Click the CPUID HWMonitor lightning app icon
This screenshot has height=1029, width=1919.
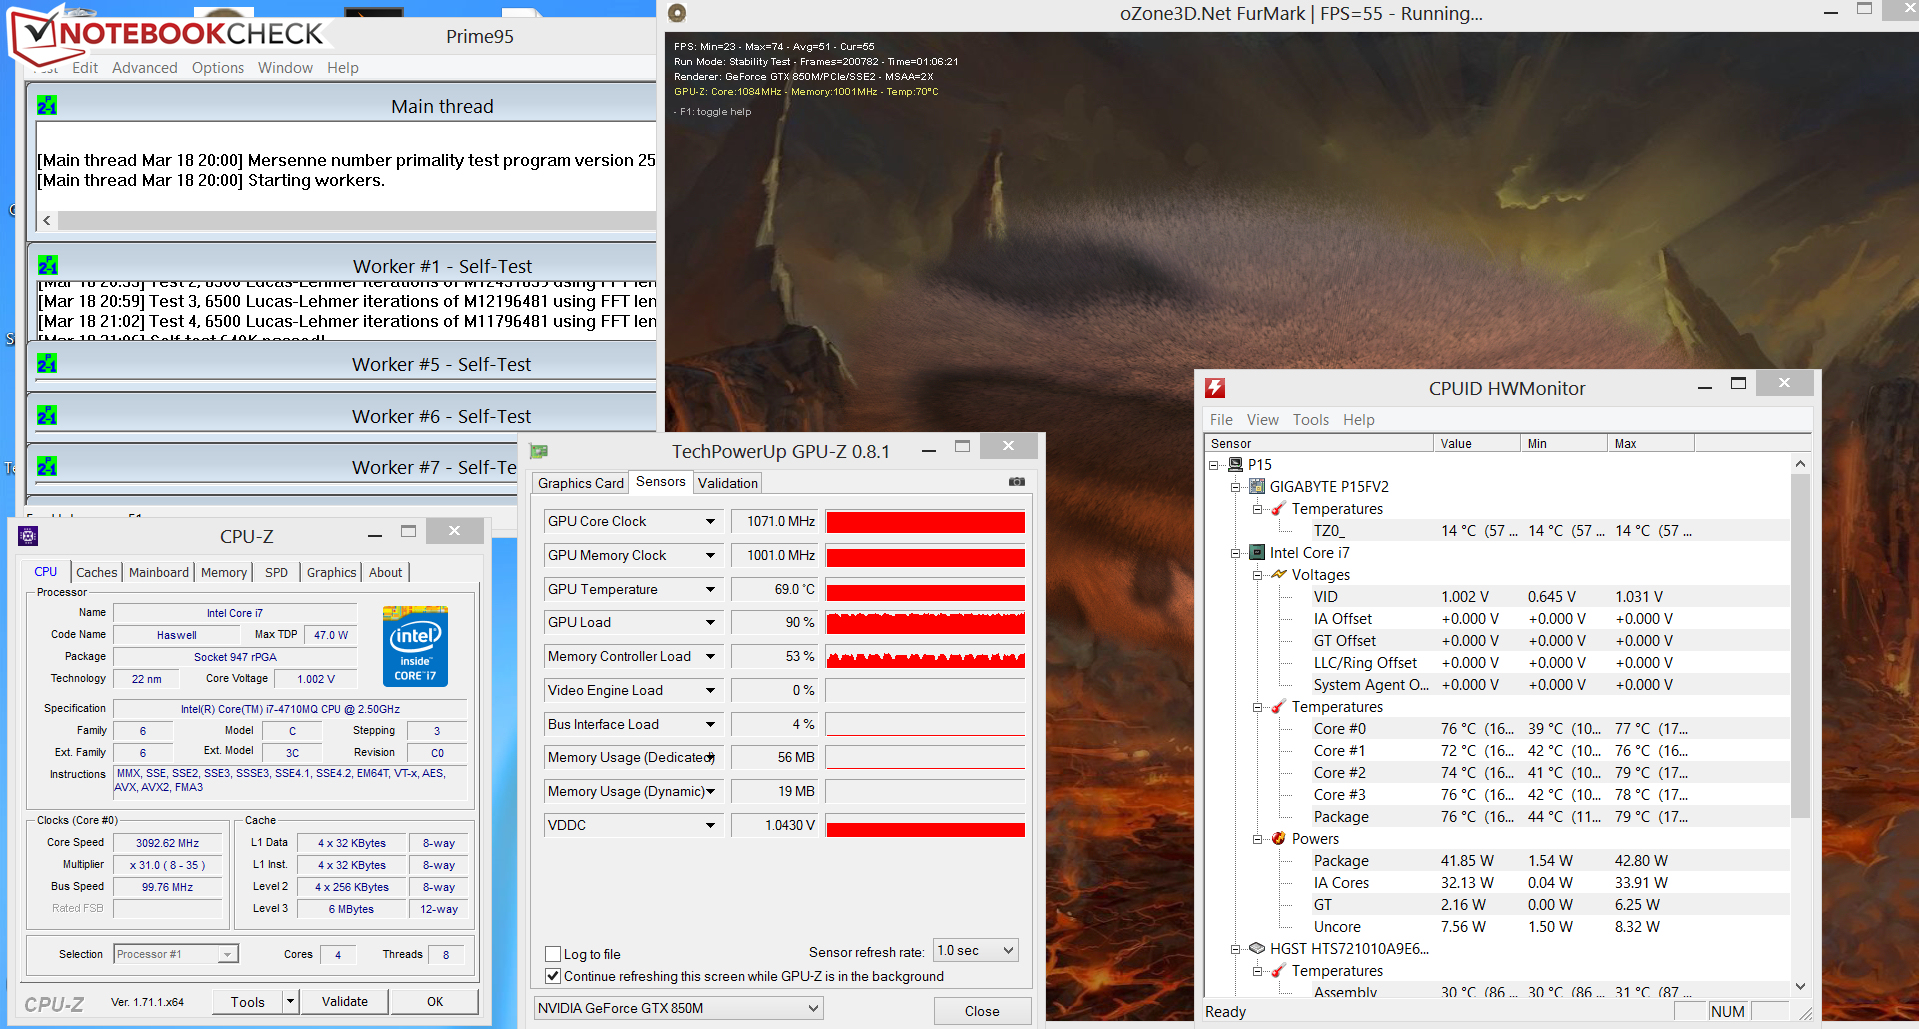(1215, 388)
